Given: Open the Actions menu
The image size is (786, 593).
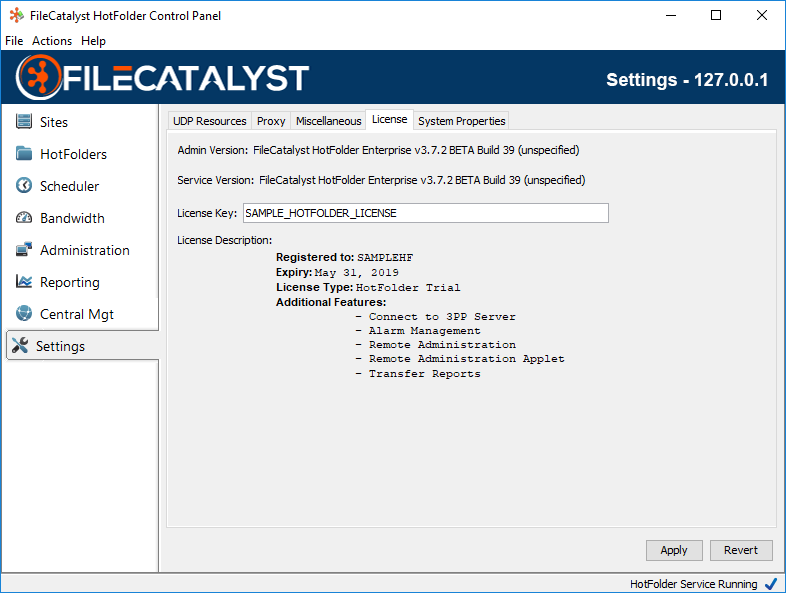Looking at the screenshot, I should coord(52,41).
